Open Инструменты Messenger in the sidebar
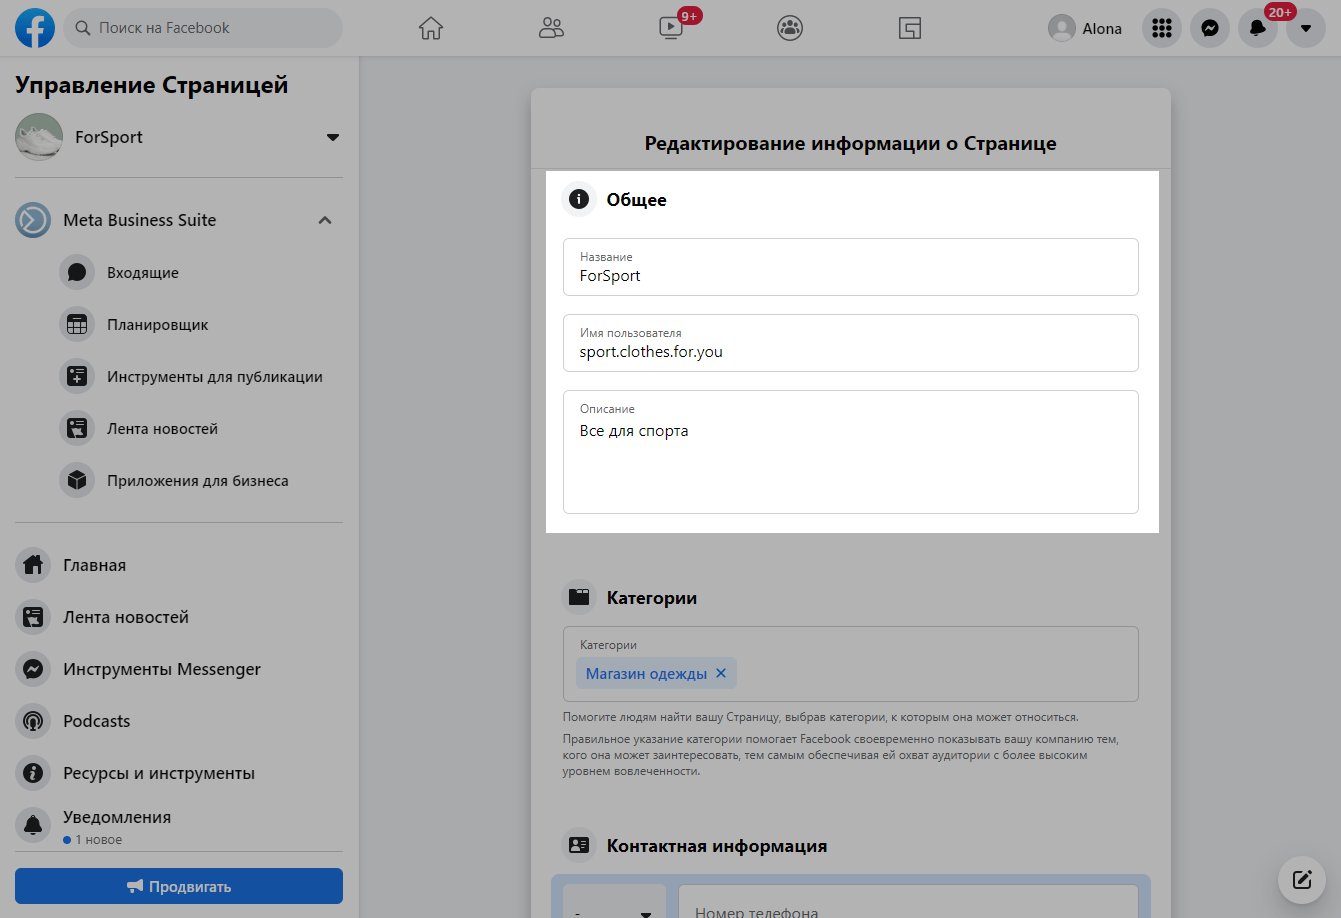The height and width of the screenshot is (918, 1341). pyautogui.click(x=161, y=669)
